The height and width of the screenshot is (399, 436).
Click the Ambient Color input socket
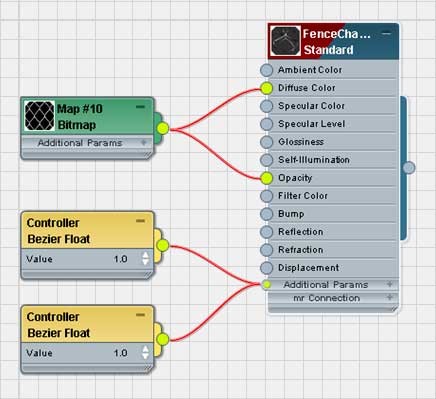click(266, 70)
